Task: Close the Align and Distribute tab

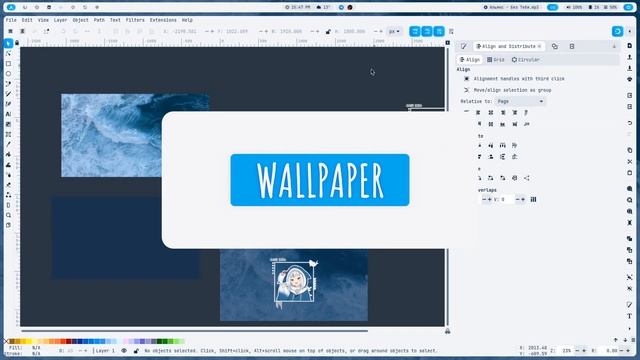Action: [x=539, y=47]
